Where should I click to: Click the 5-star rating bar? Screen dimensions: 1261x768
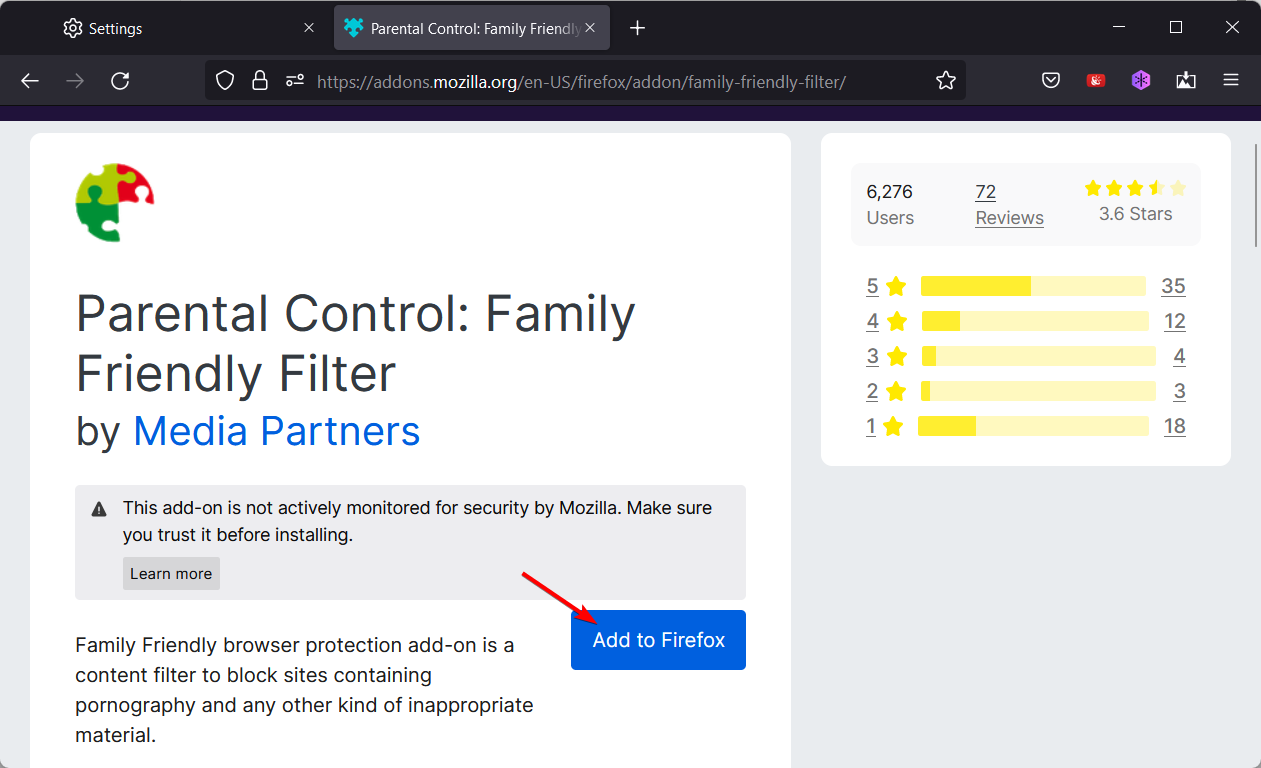(1033, 286)
